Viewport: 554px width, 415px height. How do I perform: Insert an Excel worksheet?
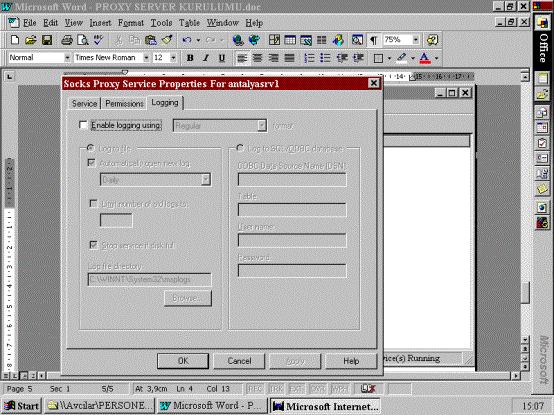306,40
